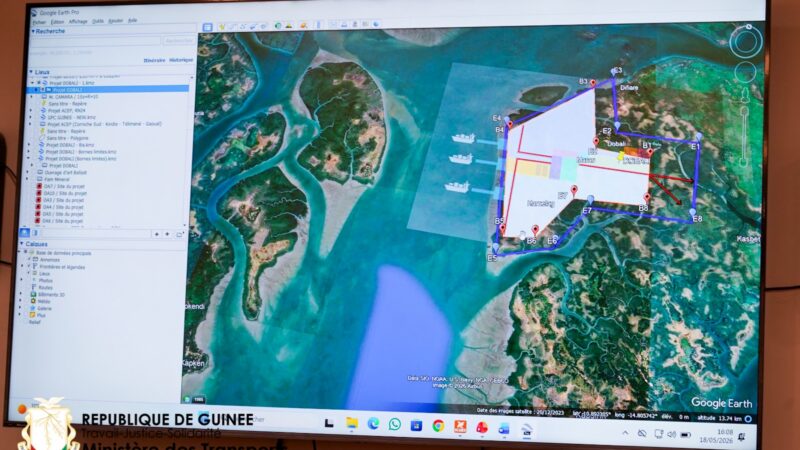
Task: Open Microsoft Store from the taskbar
Action: pos(416,424)
